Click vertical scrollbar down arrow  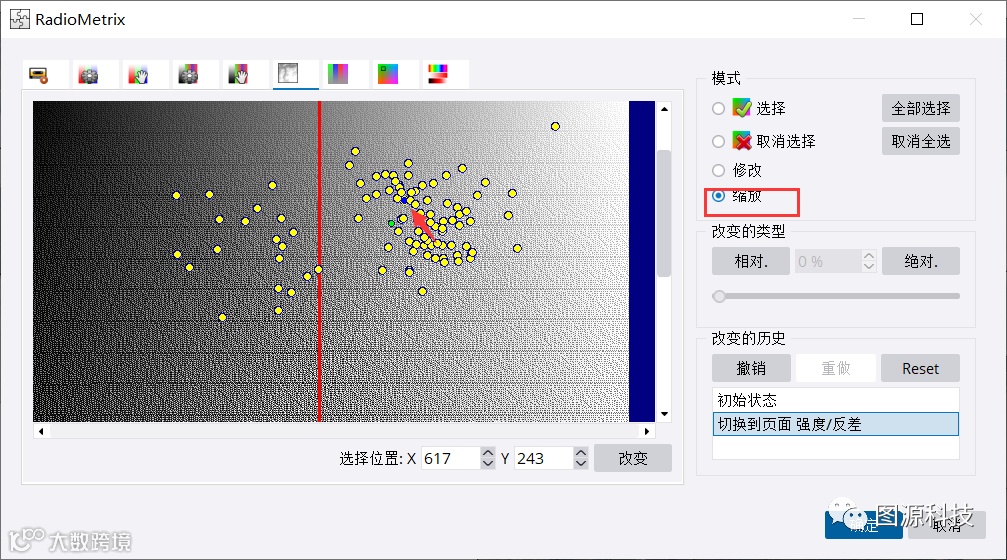click(665, 414)
